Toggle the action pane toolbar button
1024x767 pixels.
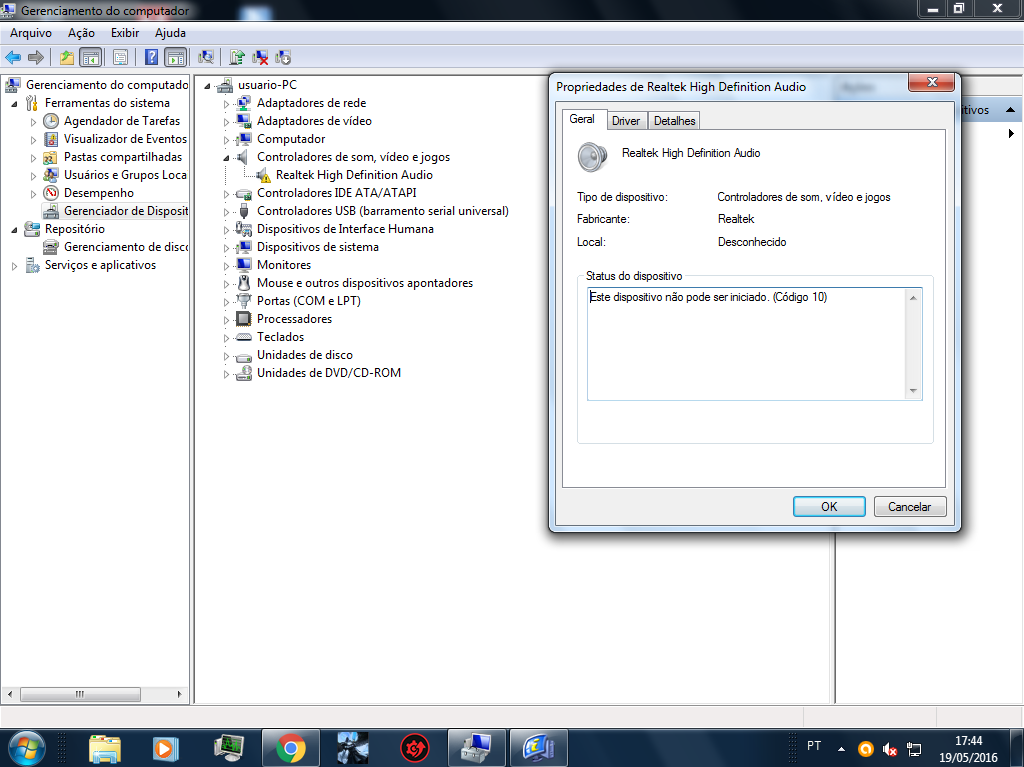point(176,57)
